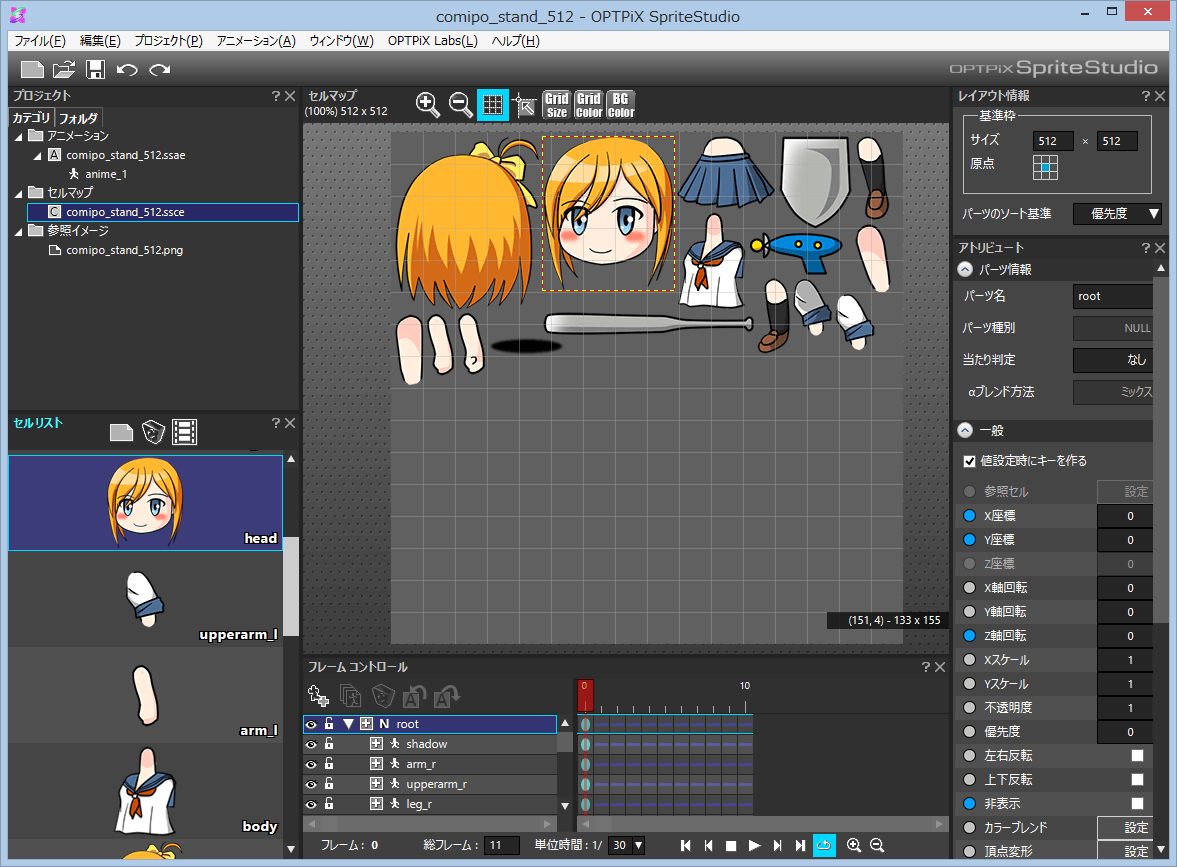The height and width of the screenshot is (867, 1177).
Task: Jump to last frame in playback controls
Action: coord(800,846)
